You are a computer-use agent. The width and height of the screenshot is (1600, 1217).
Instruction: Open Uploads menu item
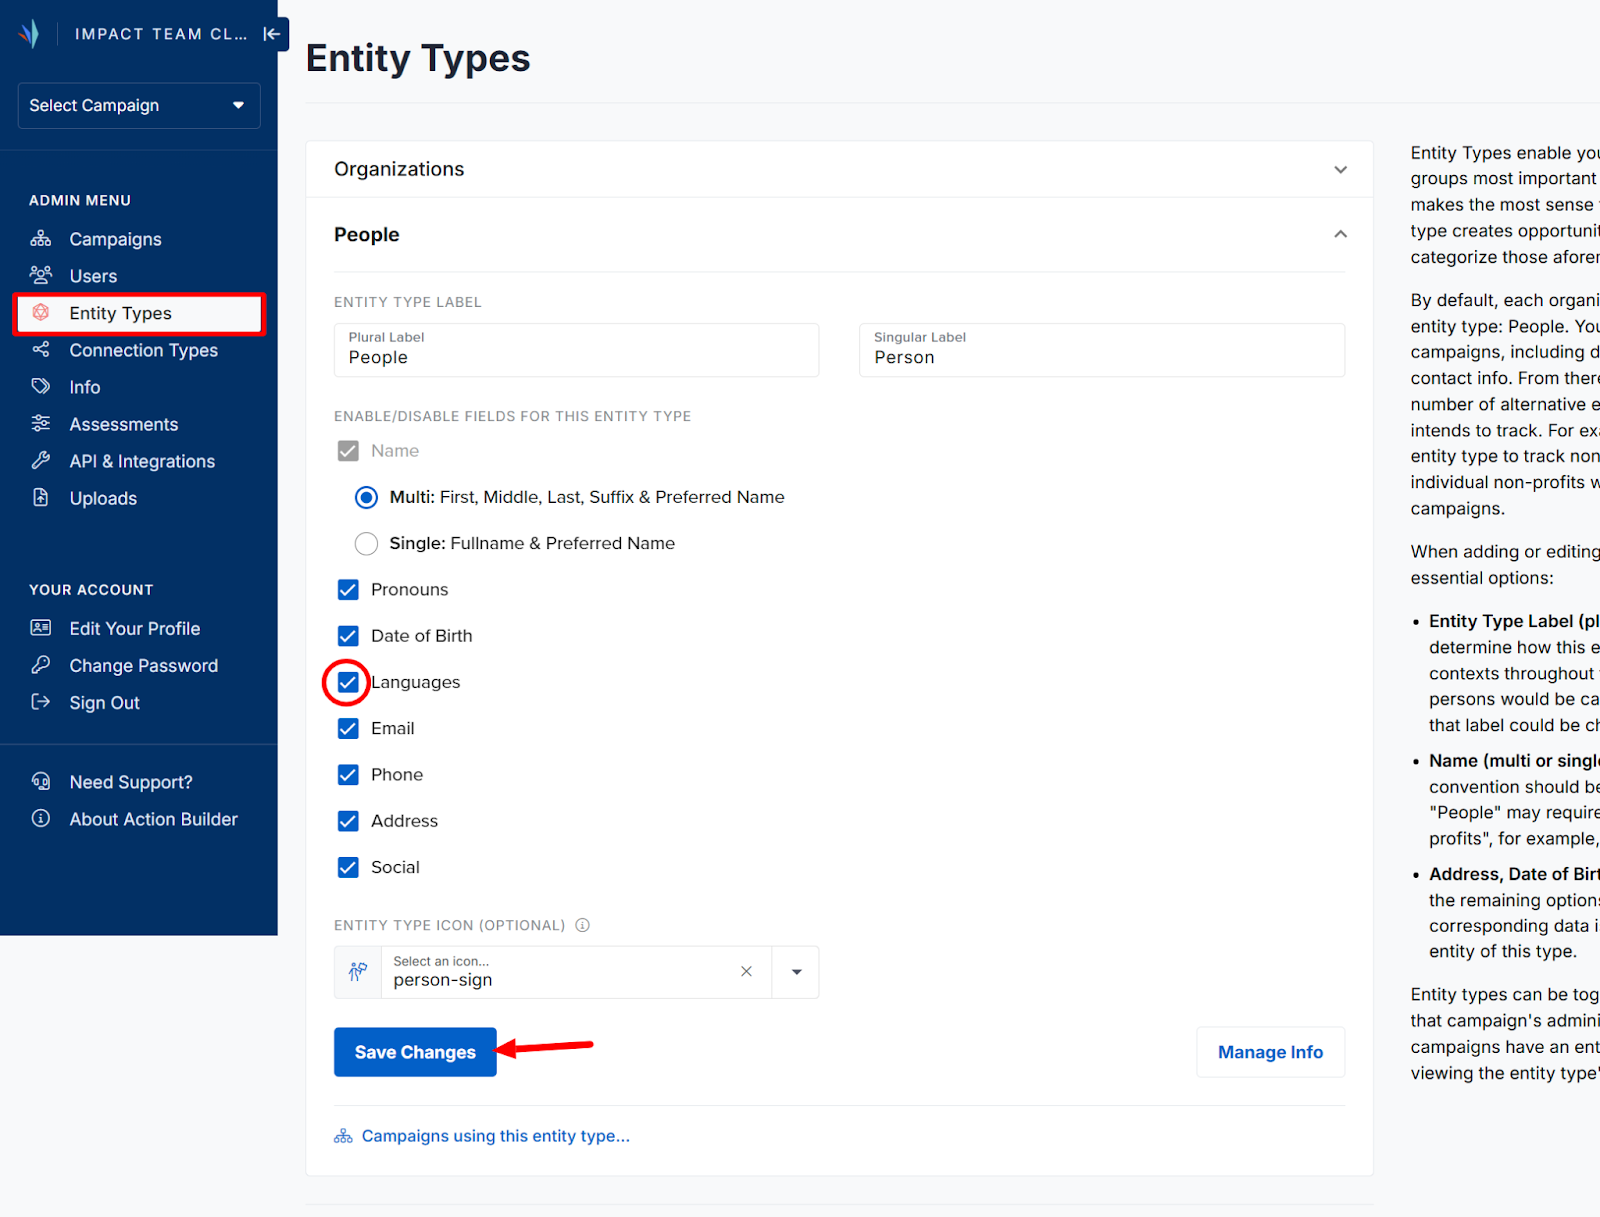[103, 498]
